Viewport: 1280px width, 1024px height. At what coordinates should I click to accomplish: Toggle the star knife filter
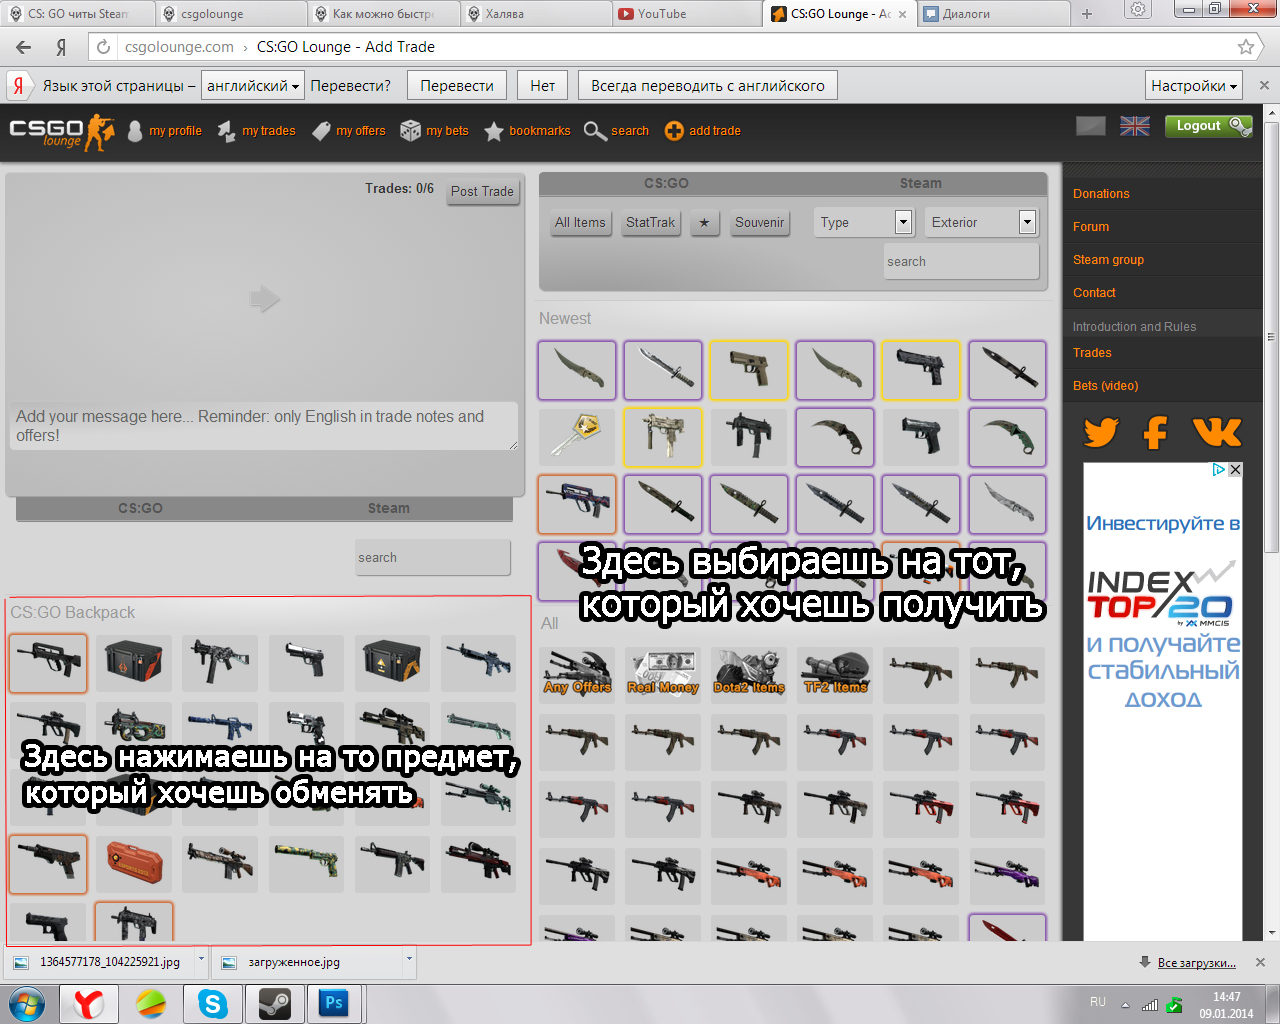(704, 223)
